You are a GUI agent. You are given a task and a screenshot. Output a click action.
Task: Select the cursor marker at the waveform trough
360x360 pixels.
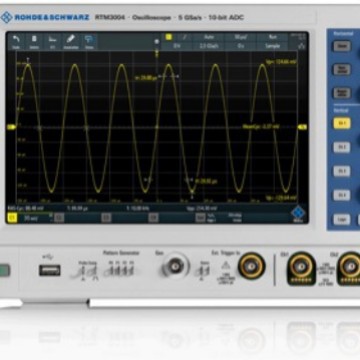[192, 194]
